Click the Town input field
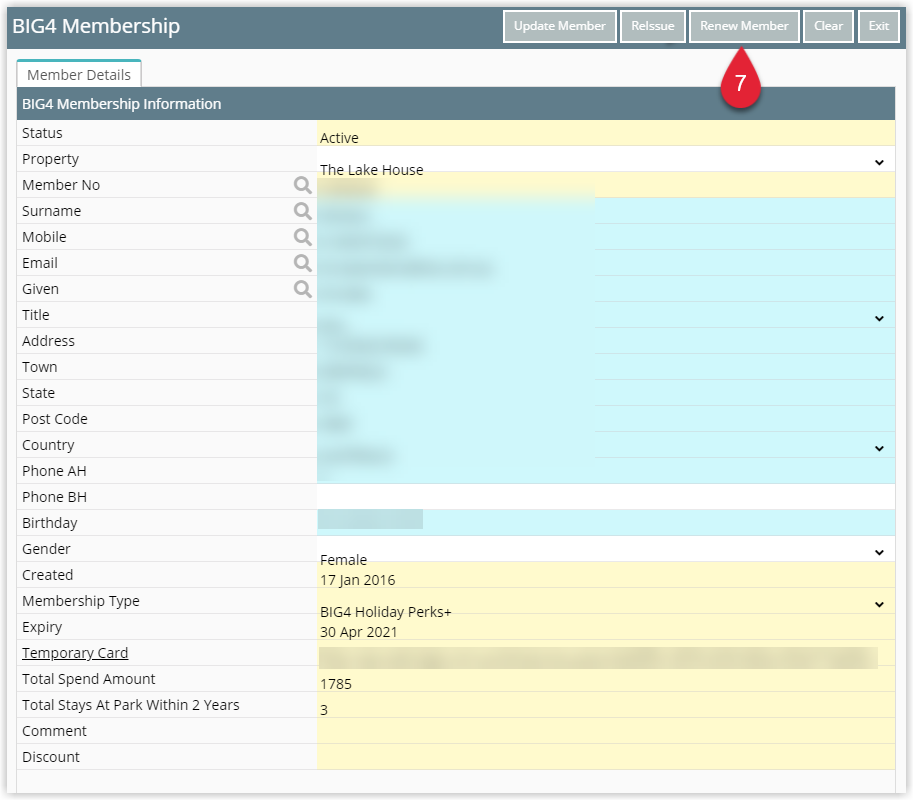 [606, 367]
